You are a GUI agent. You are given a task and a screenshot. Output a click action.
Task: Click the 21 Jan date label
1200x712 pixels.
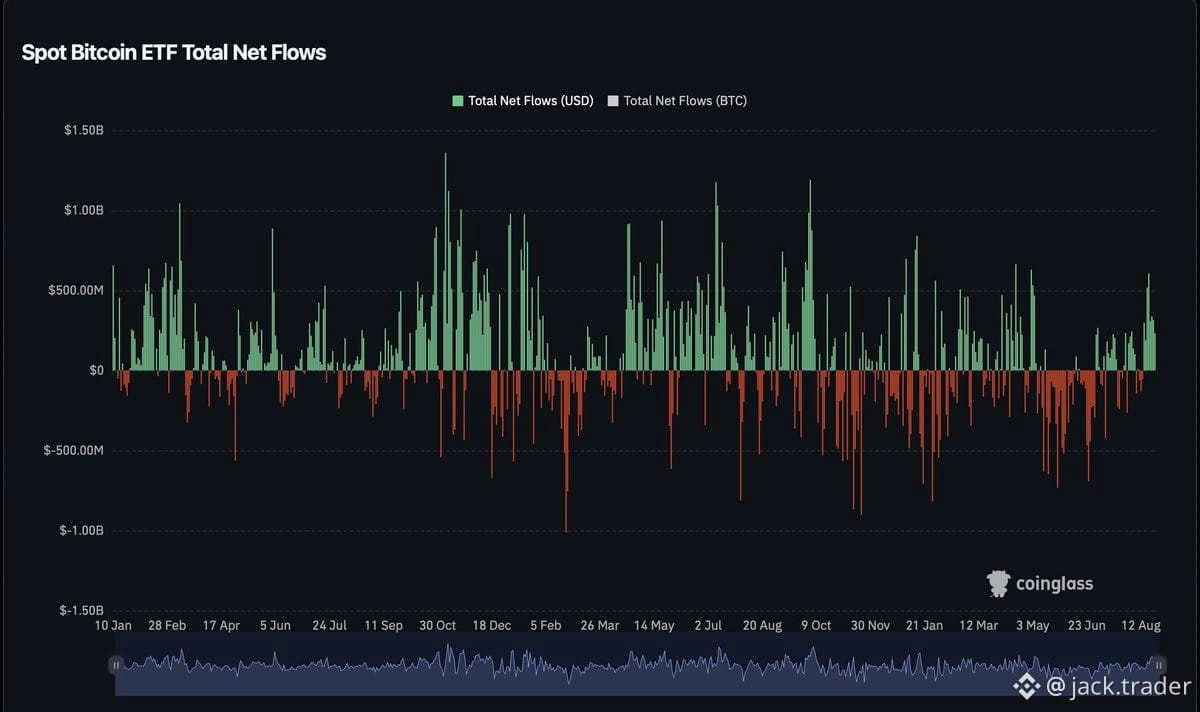tap(924, 626)
